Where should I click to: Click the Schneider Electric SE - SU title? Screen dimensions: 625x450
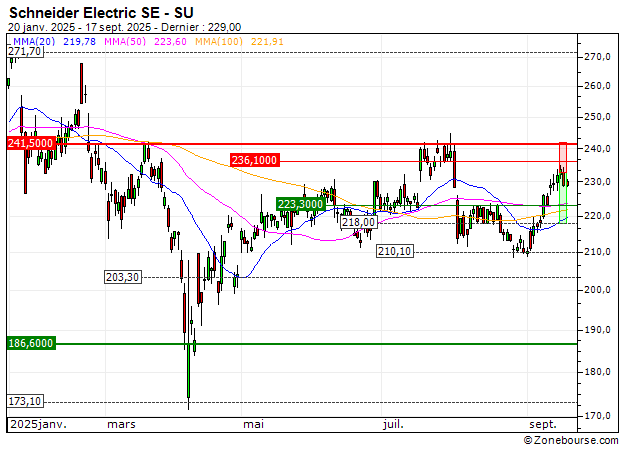[x=94, y=12]
